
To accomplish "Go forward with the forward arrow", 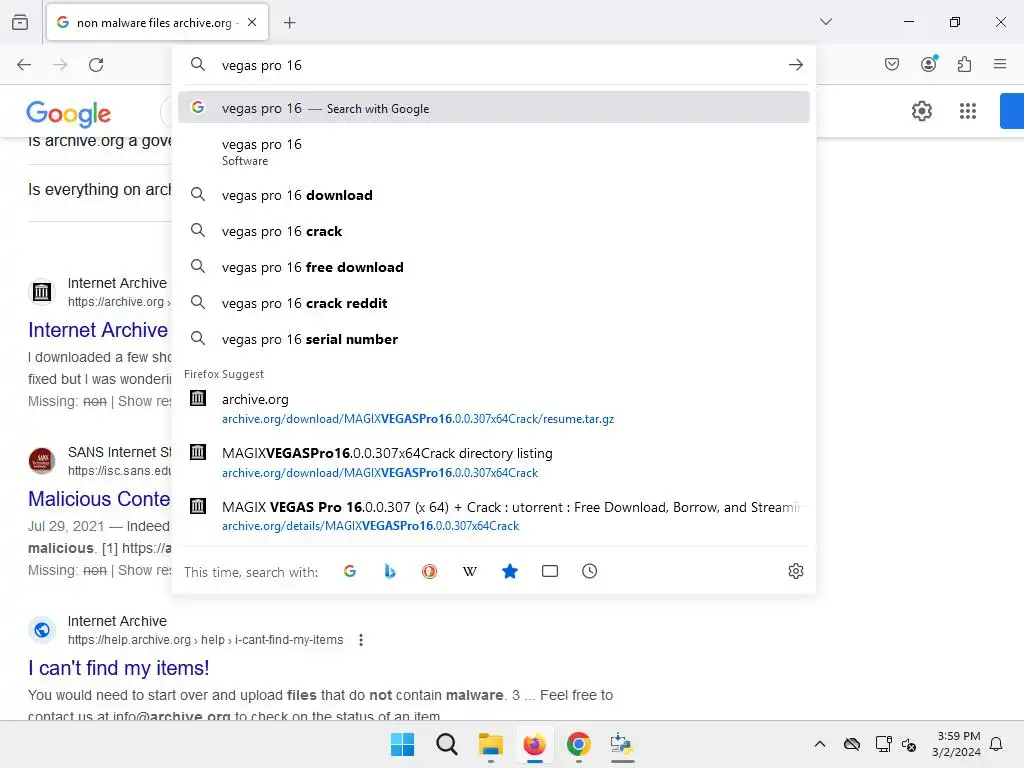I will point(60,65).
